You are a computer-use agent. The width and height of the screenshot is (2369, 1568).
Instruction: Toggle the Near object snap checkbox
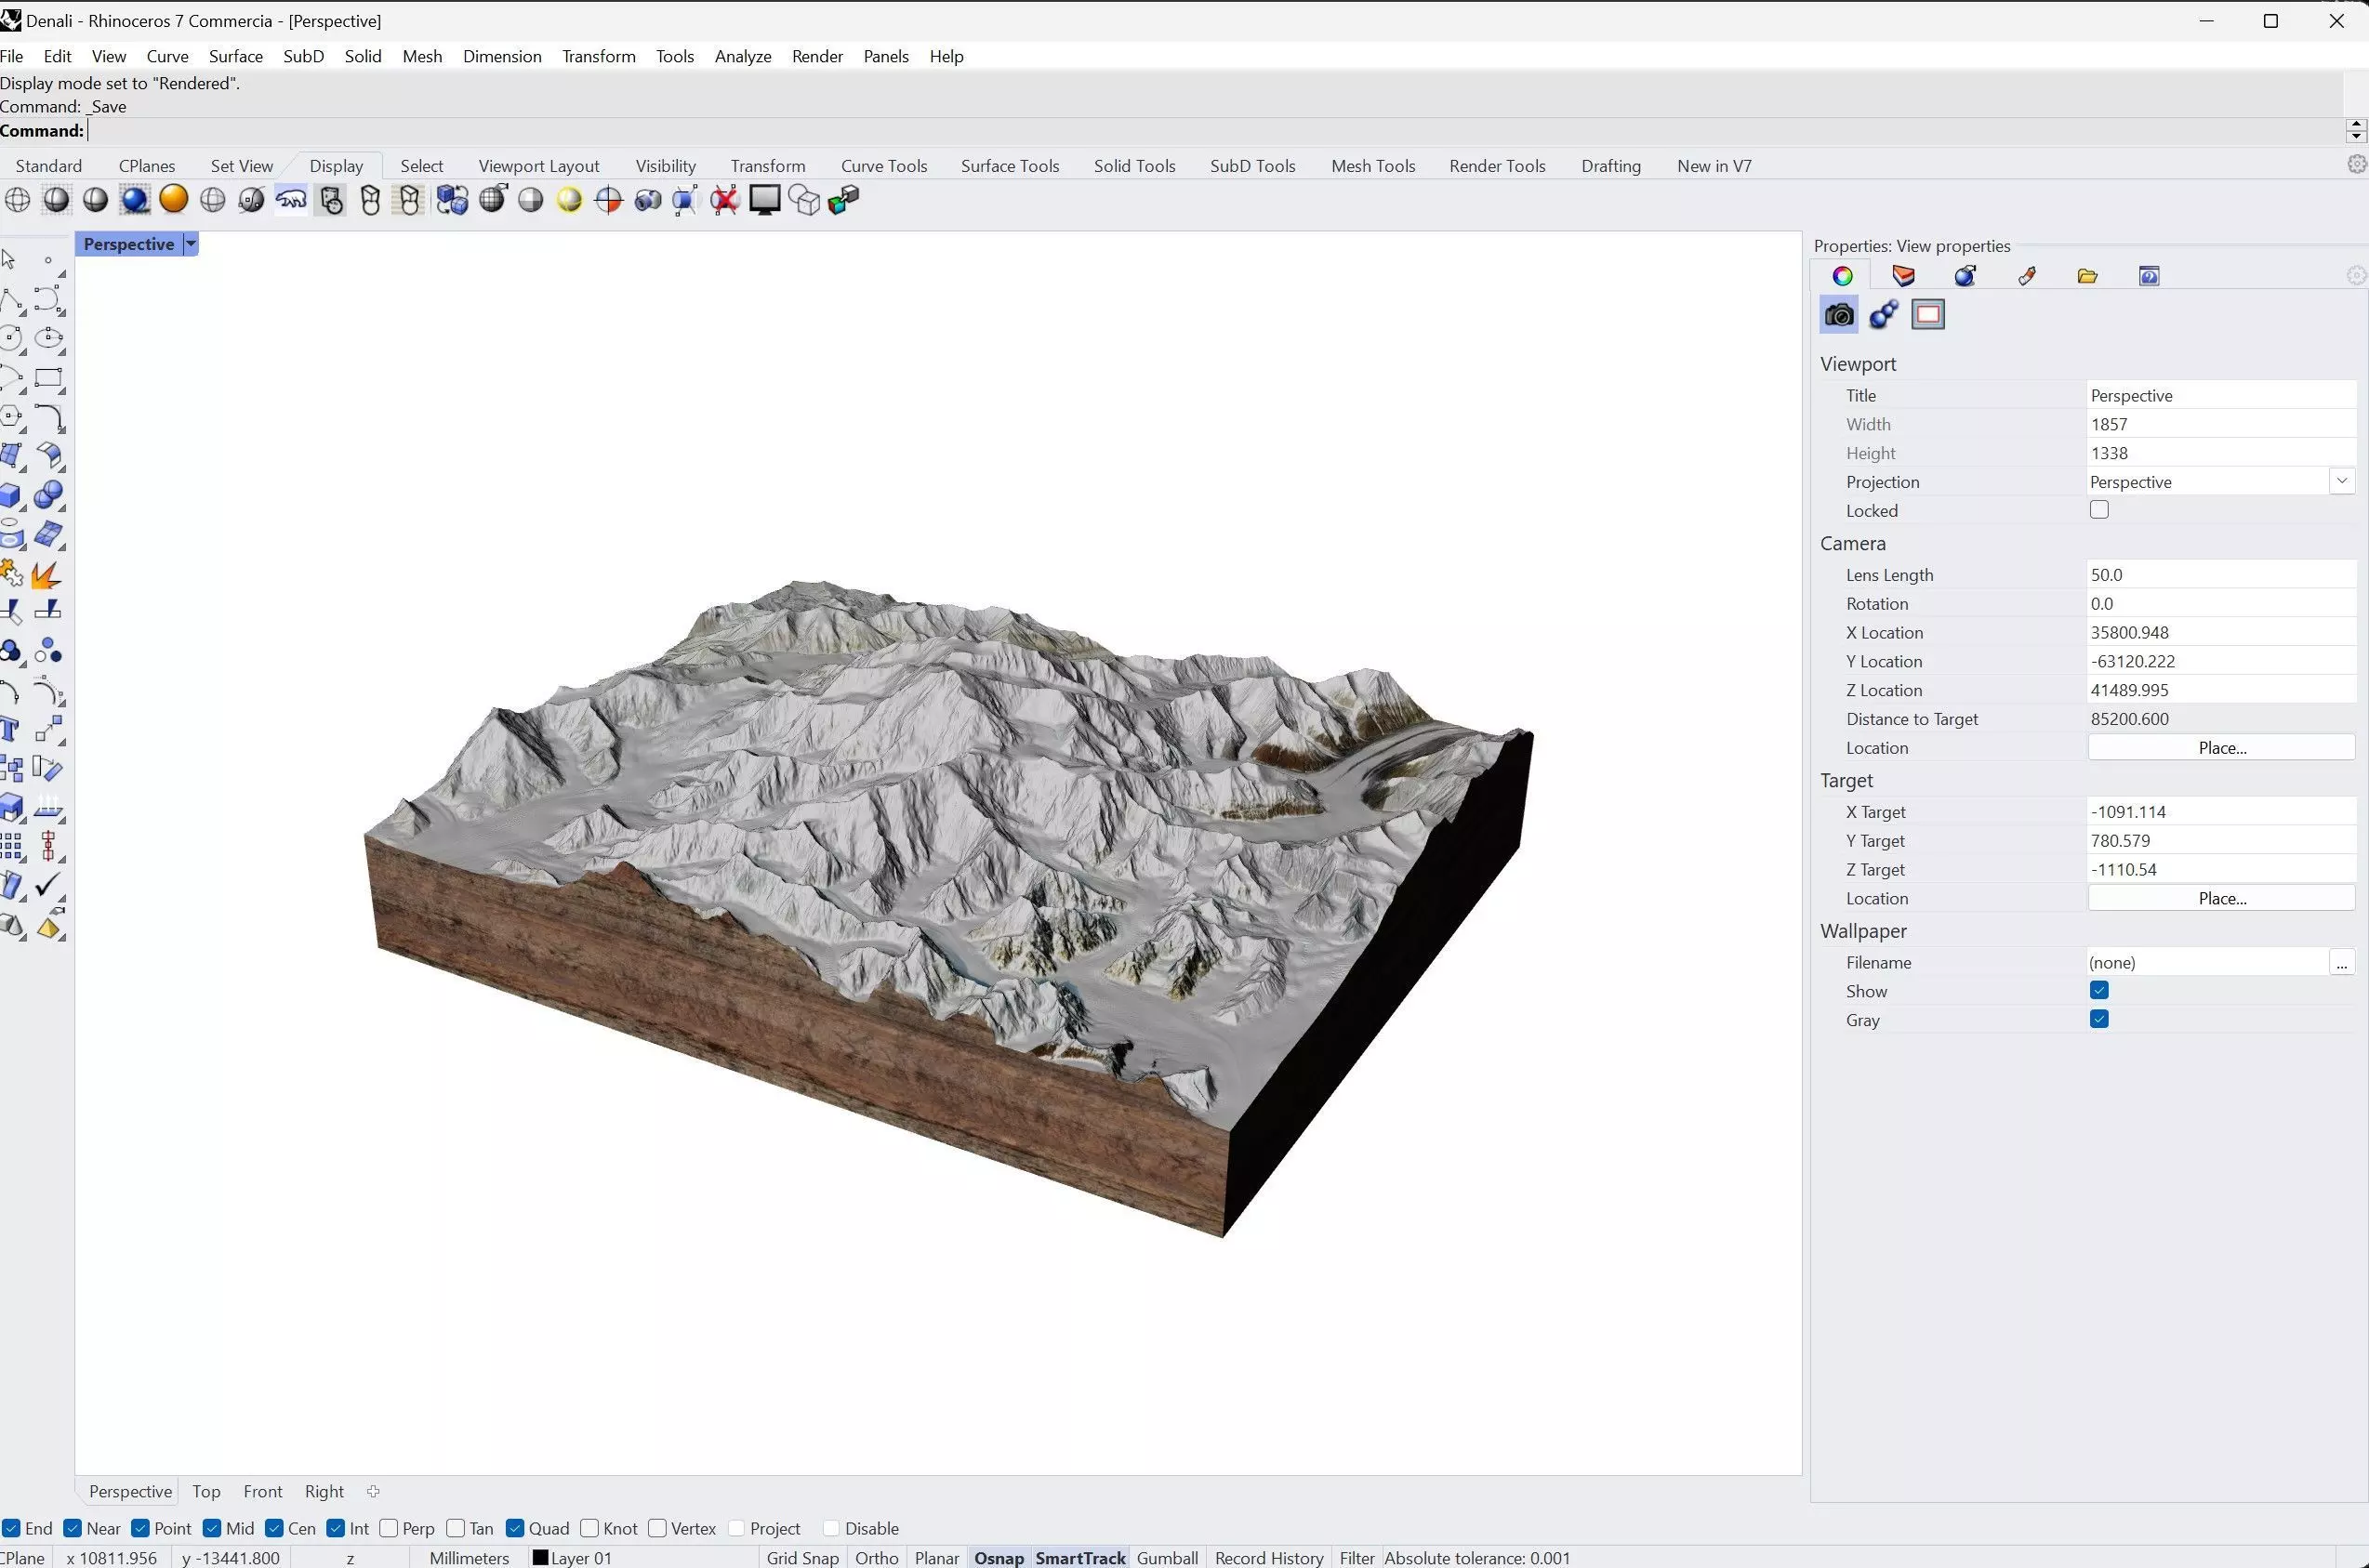click(73, 1528)
